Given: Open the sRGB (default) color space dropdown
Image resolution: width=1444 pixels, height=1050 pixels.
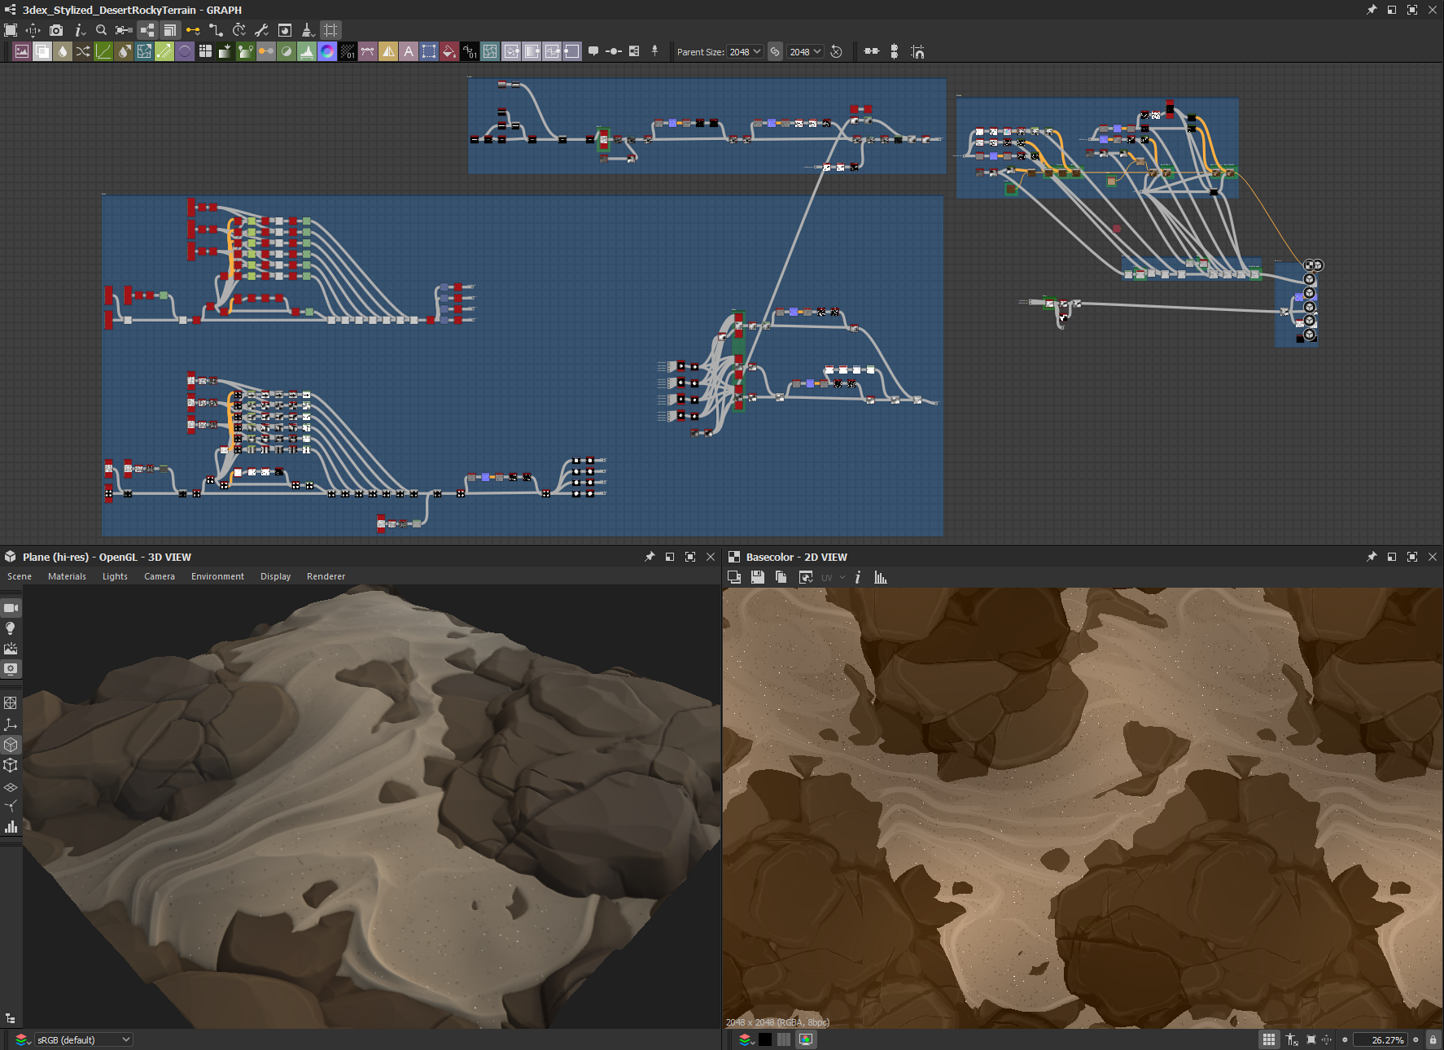Looking at the screenshot, I should pyautogui.click(x=83, y=1040).
